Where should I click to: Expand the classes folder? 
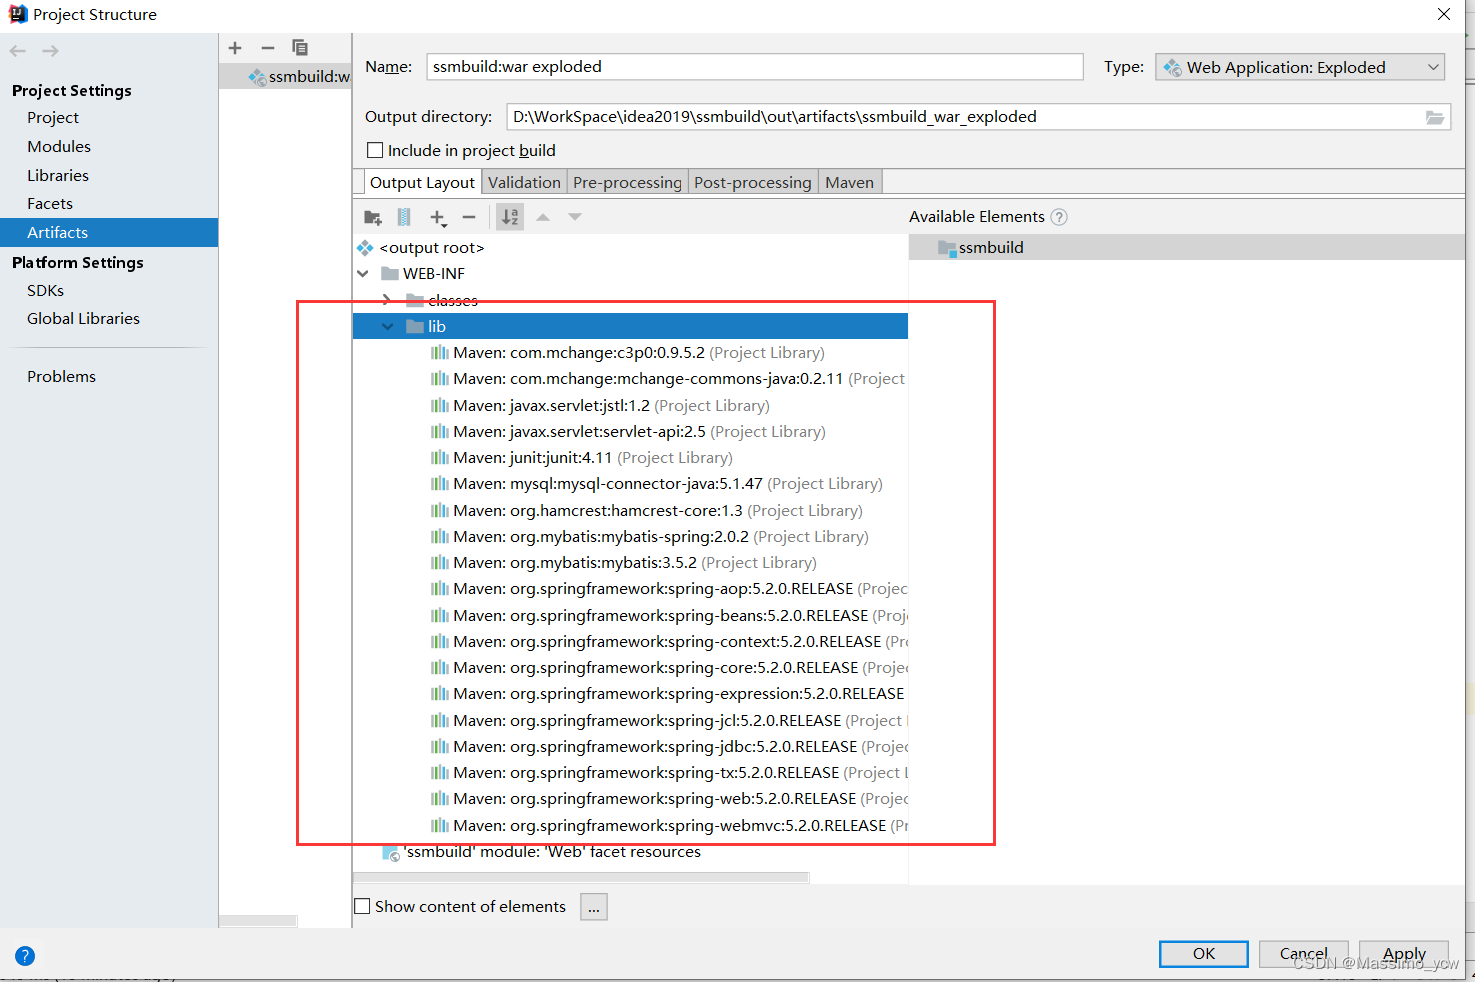tap(387, 300)
